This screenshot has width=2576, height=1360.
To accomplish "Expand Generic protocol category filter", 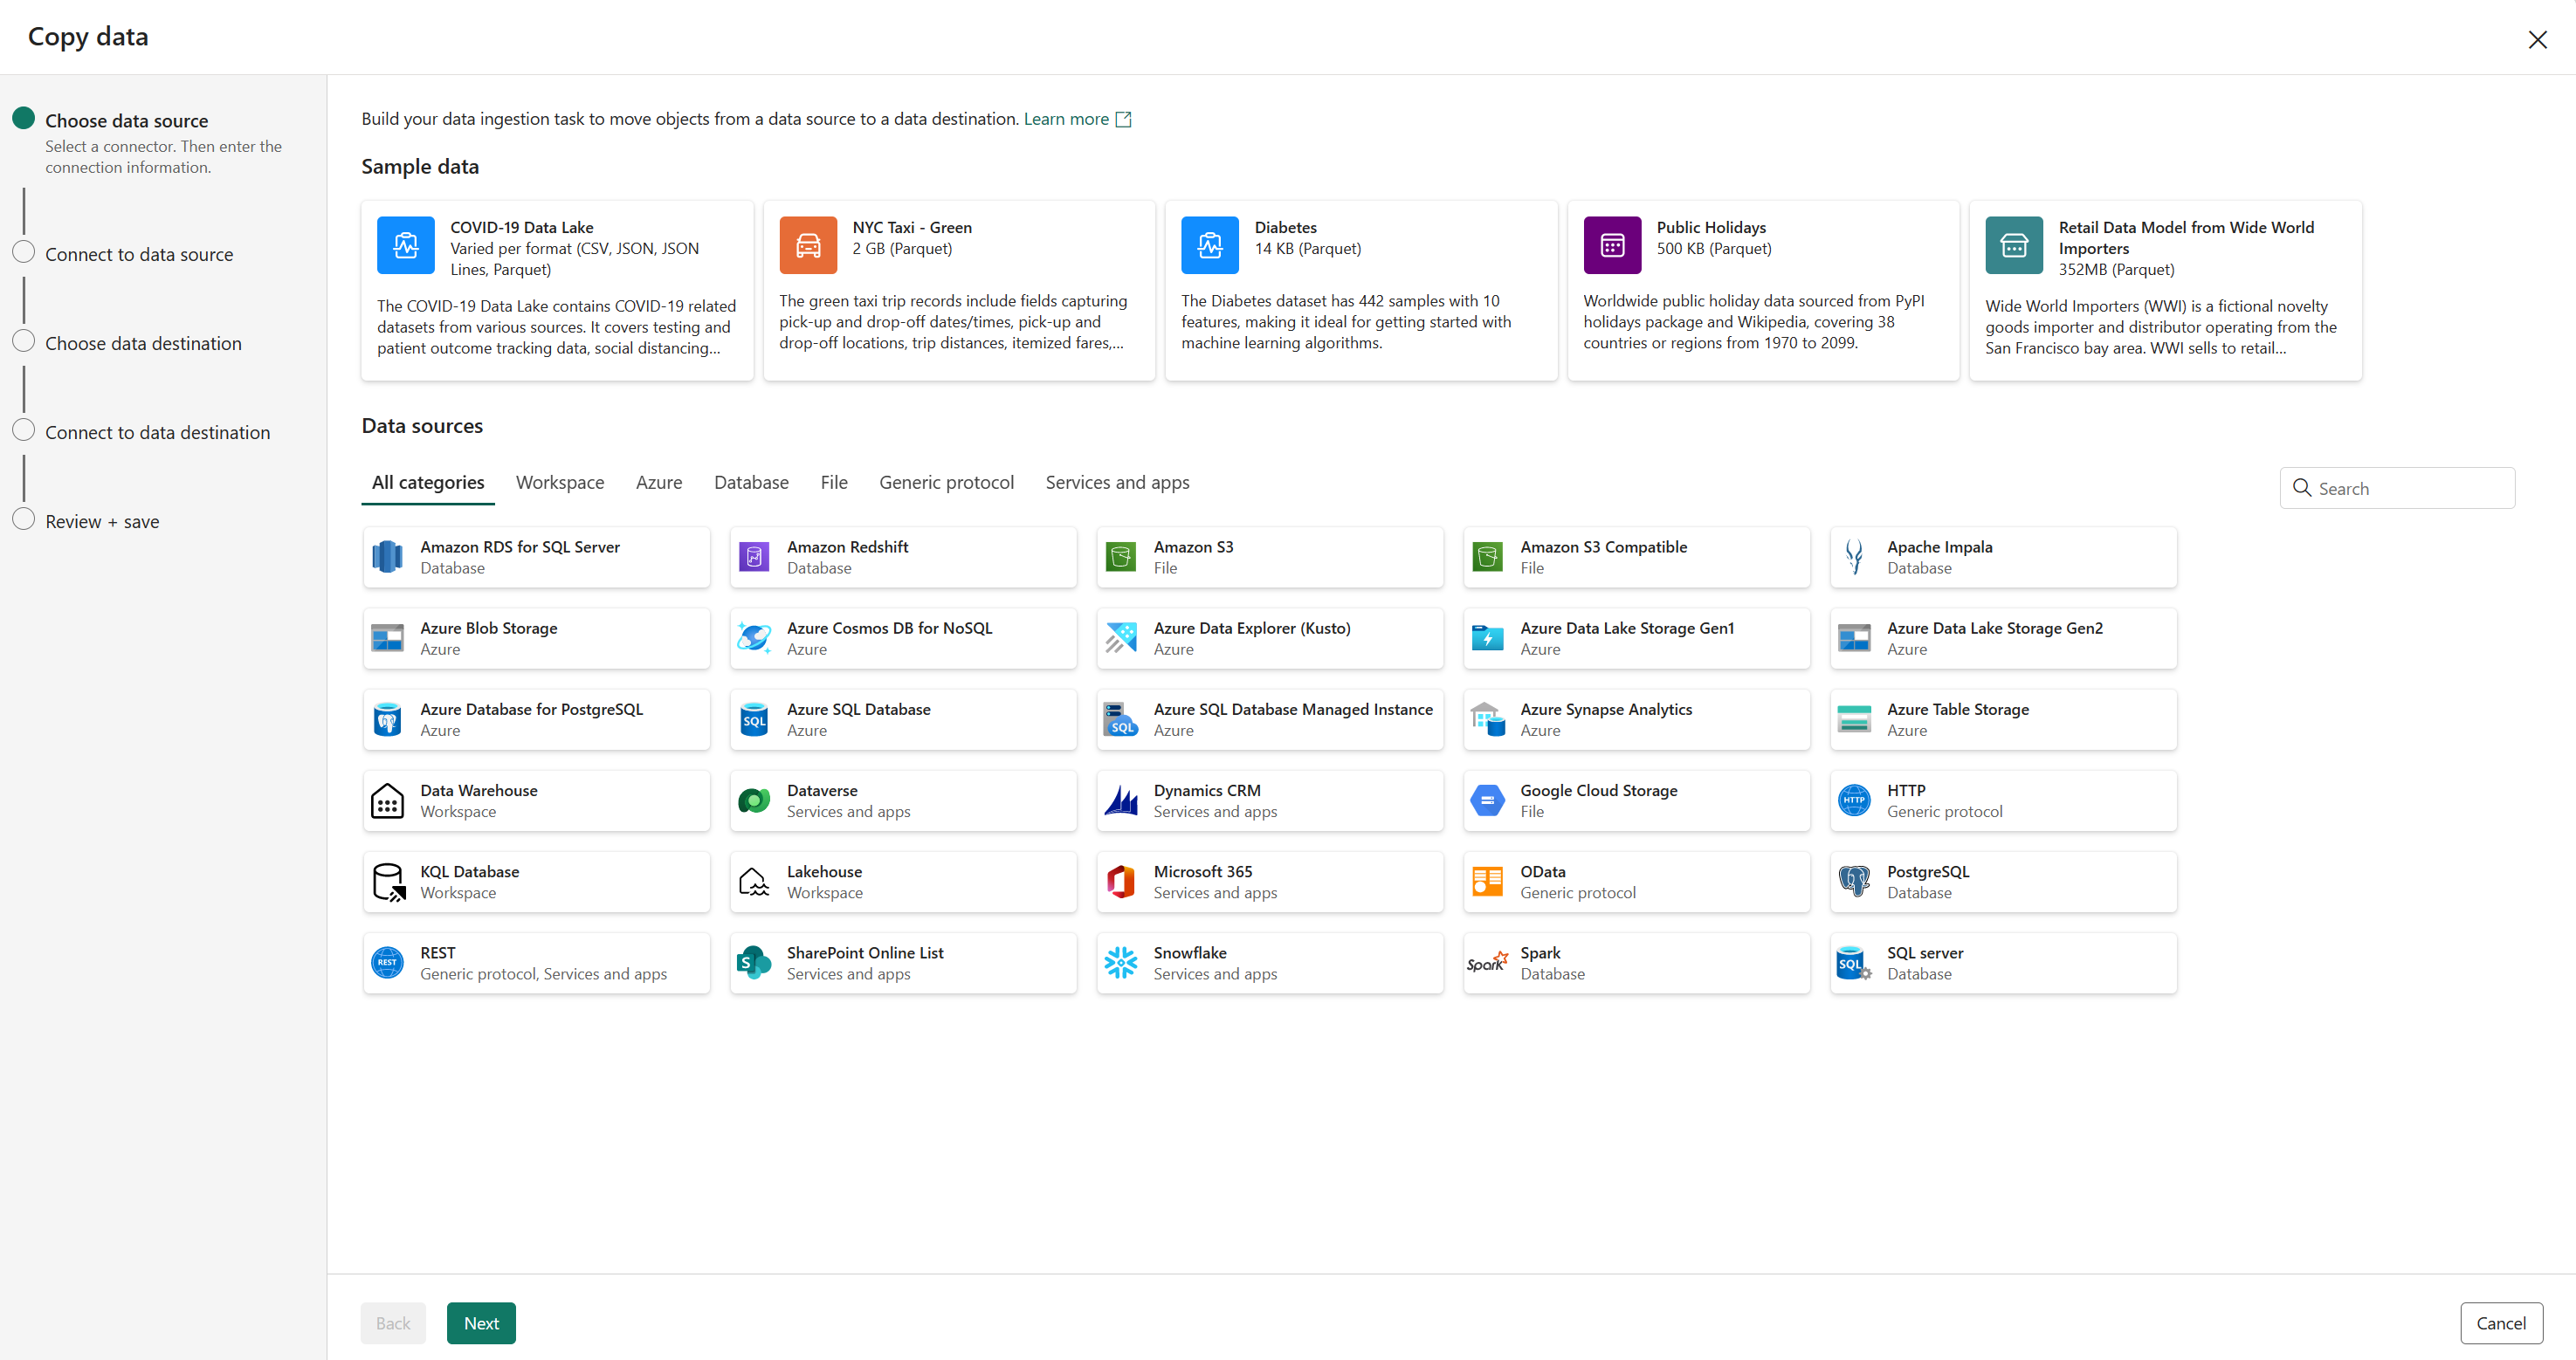I will [x=946, y=482].
